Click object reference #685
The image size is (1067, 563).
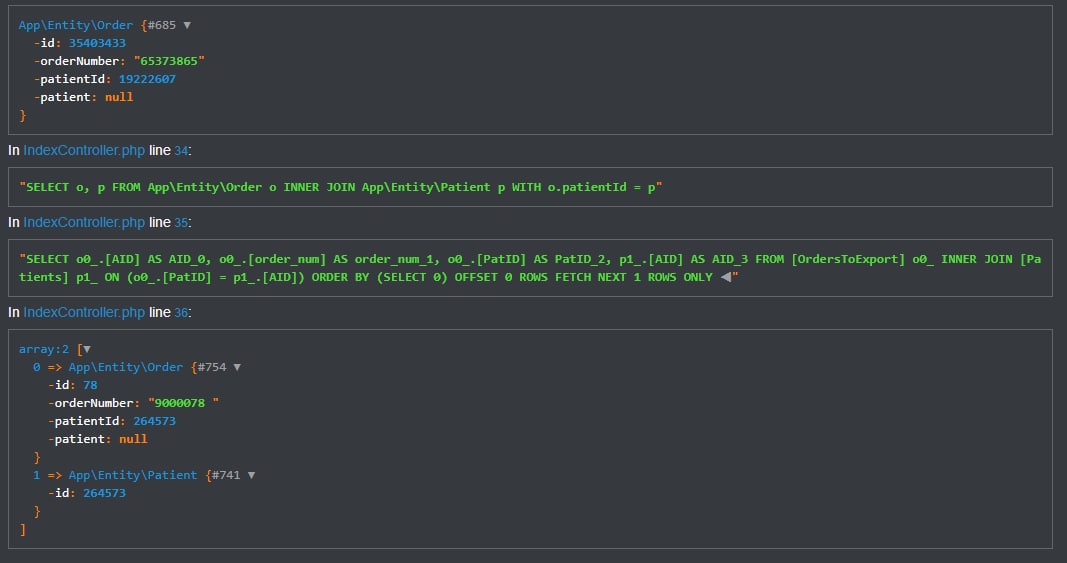[162, 25]
